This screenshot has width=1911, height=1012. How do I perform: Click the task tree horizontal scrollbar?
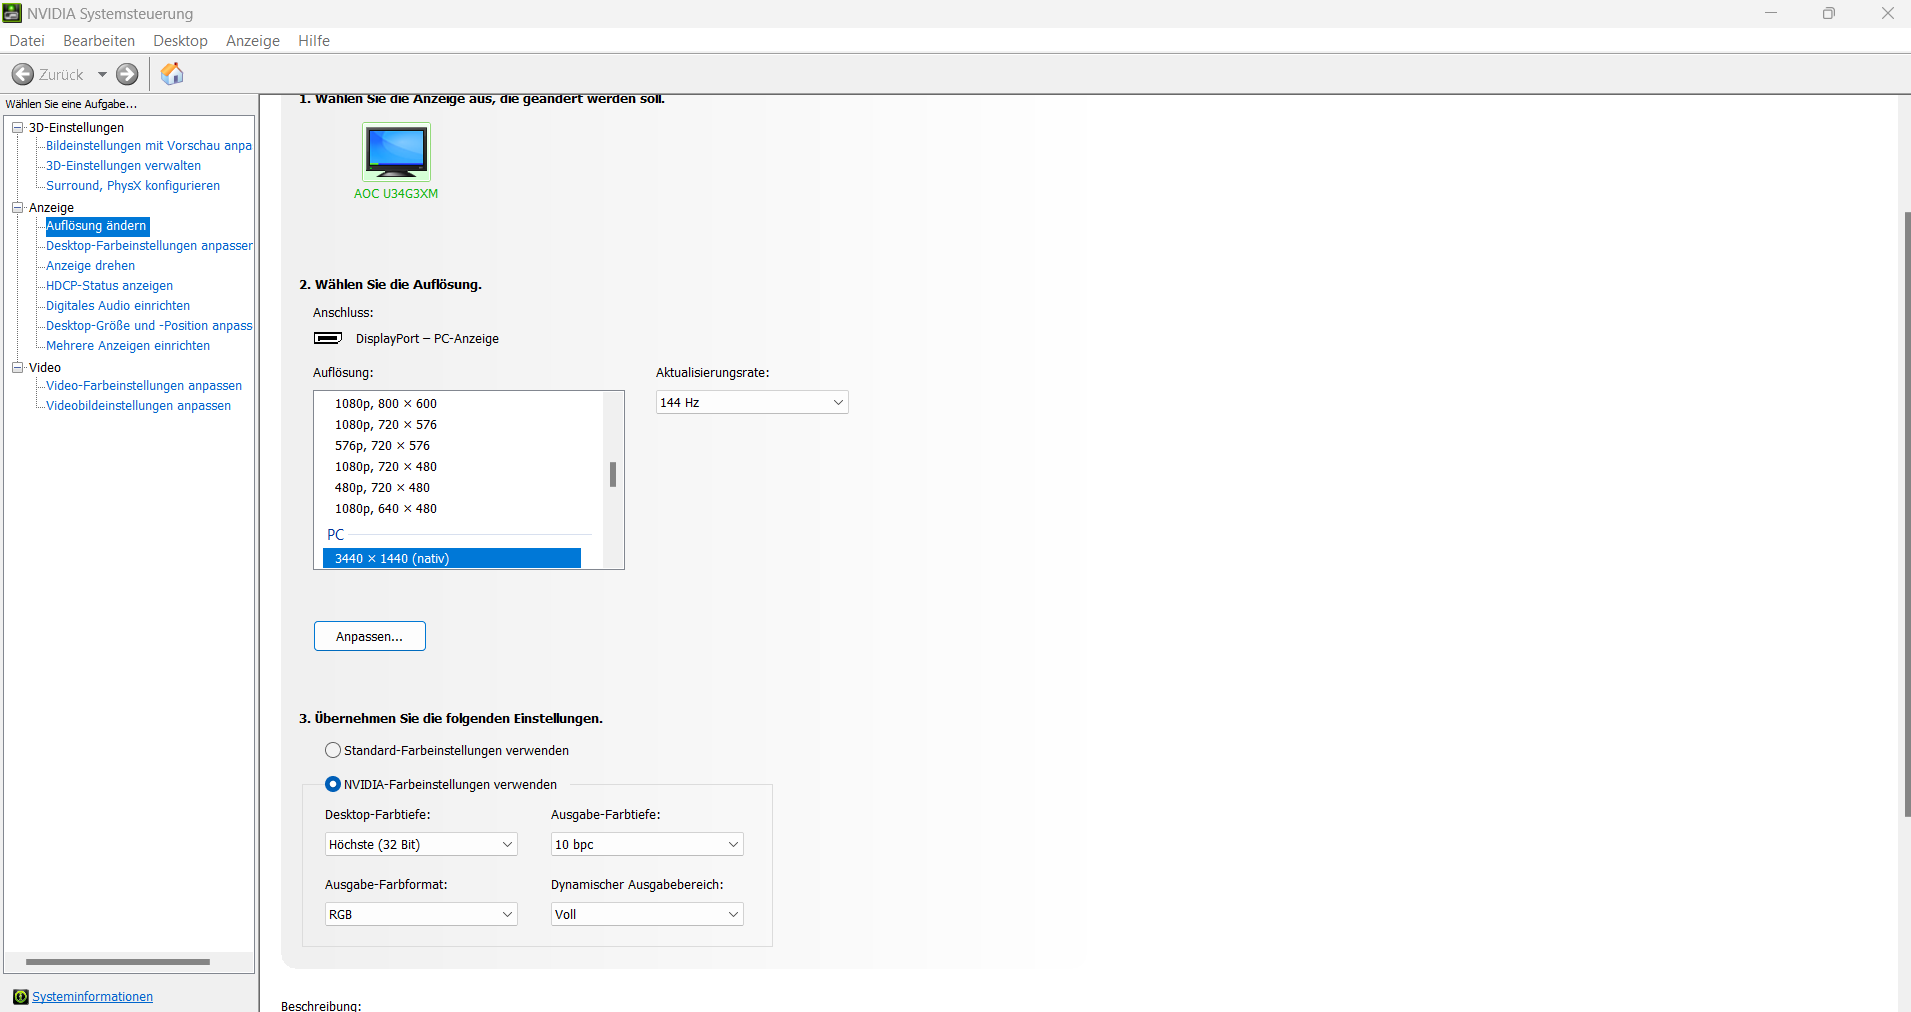click(118, 962)
